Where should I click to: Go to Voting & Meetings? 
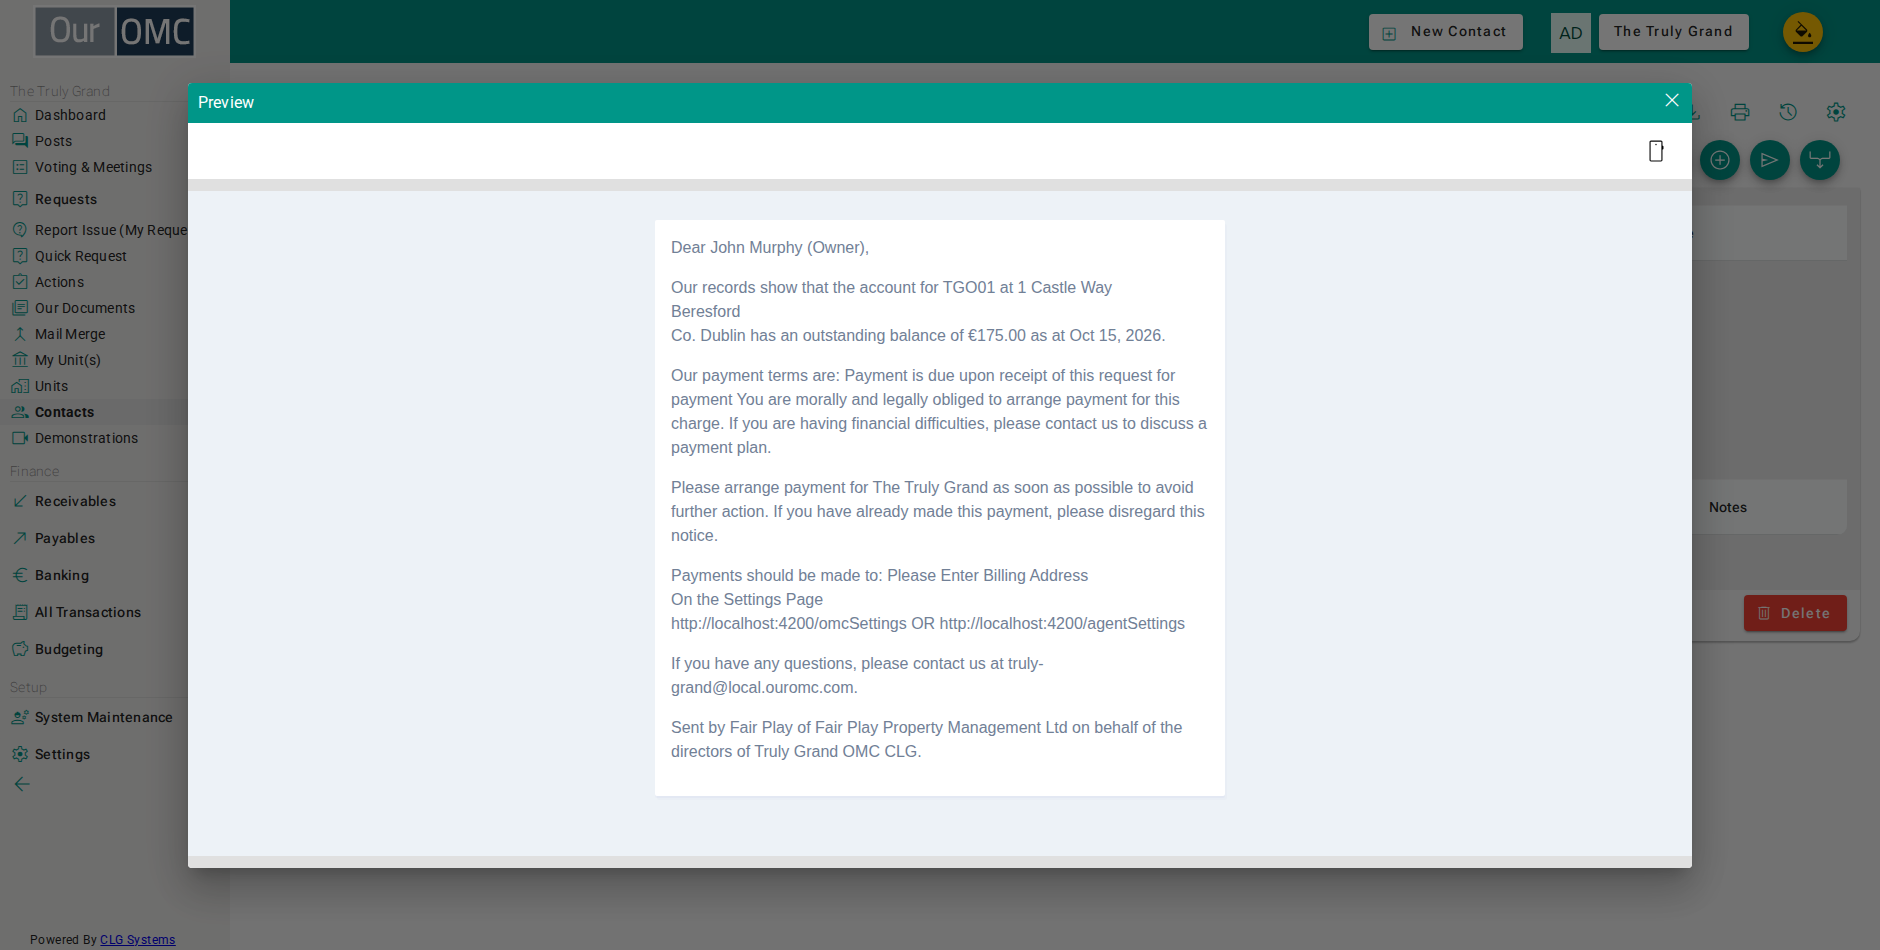tap(93, 167)
